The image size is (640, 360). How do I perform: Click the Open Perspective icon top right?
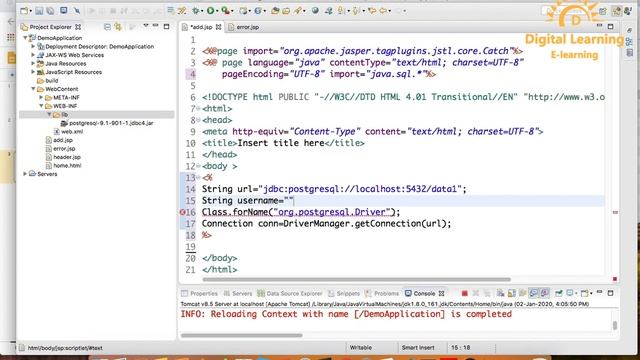[603, 11]
